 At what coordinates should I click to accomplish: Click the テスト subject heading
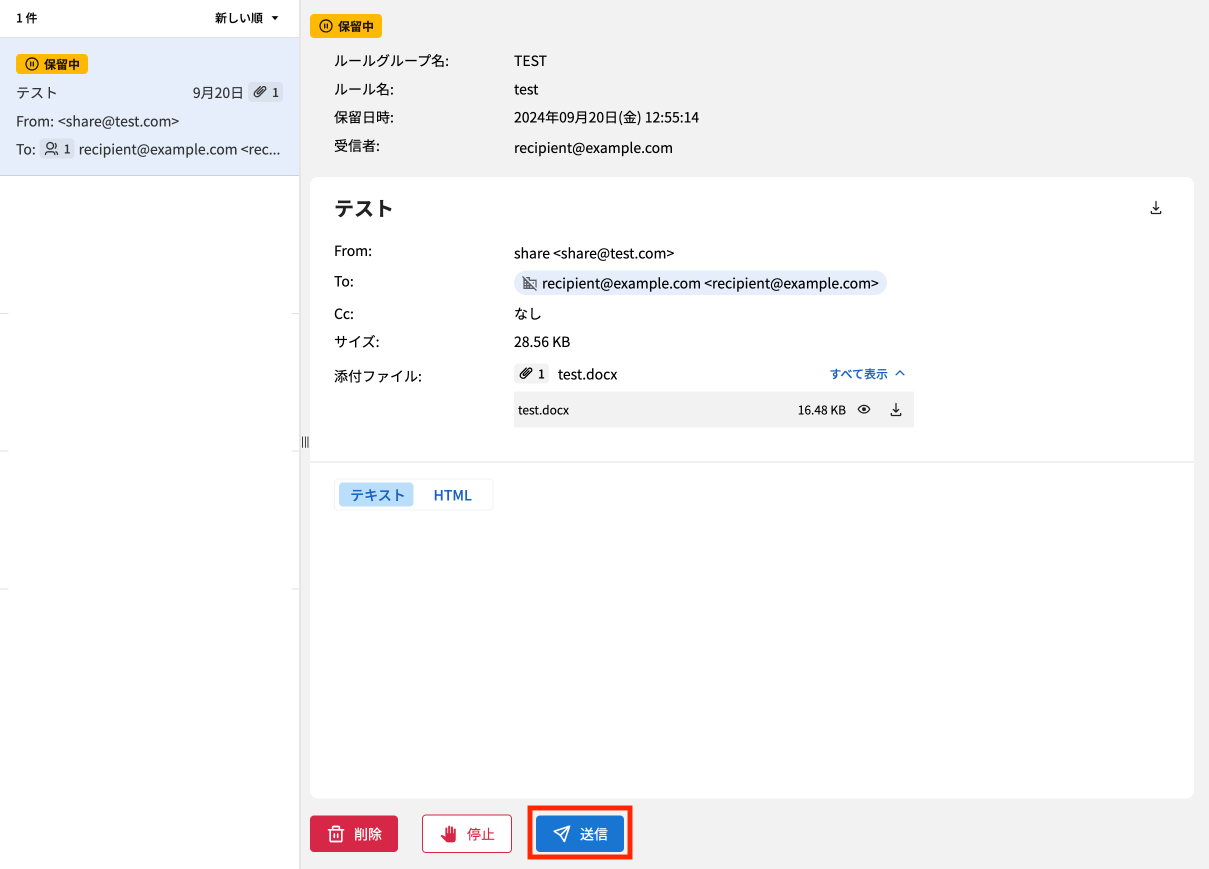364,208
